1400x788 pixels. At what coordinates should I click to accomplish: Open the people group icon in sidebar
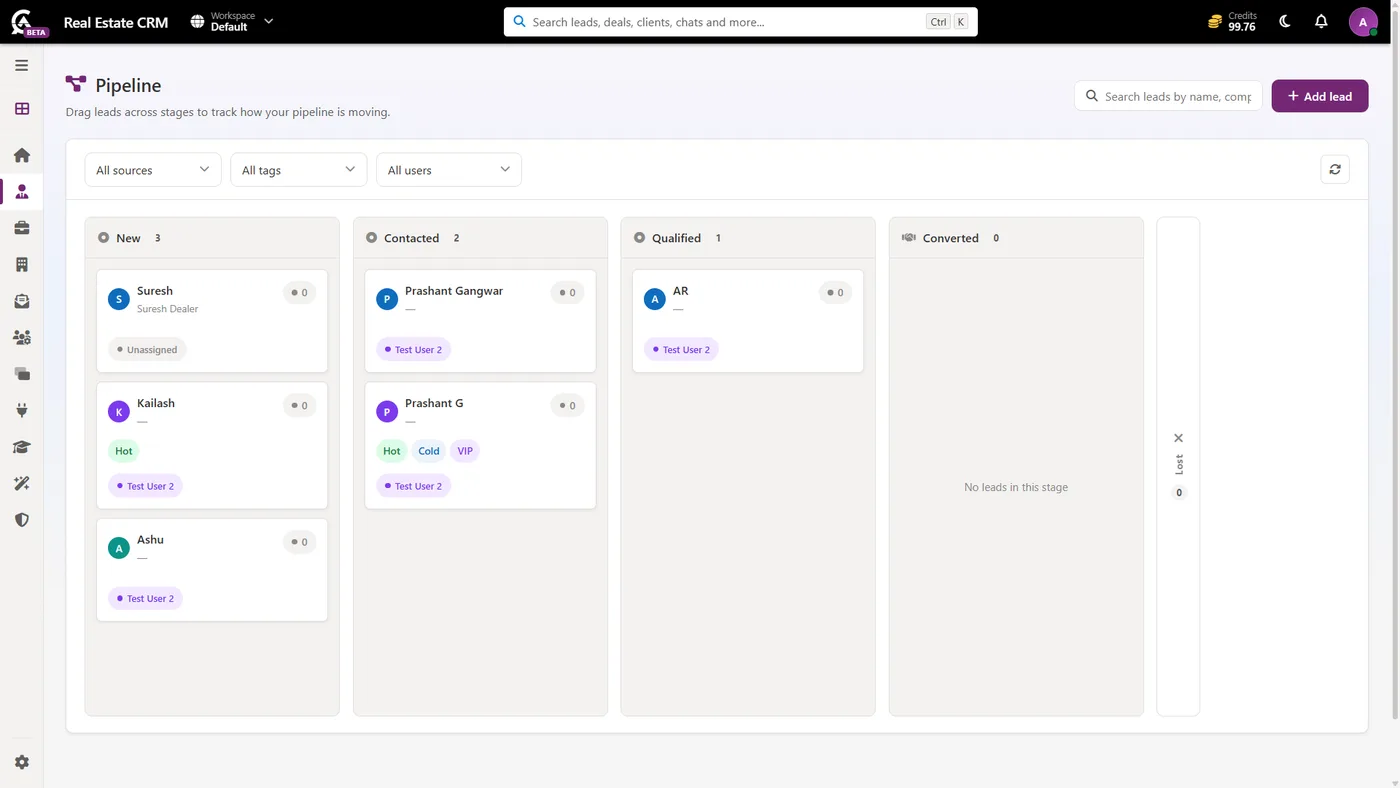pos(22,337)
